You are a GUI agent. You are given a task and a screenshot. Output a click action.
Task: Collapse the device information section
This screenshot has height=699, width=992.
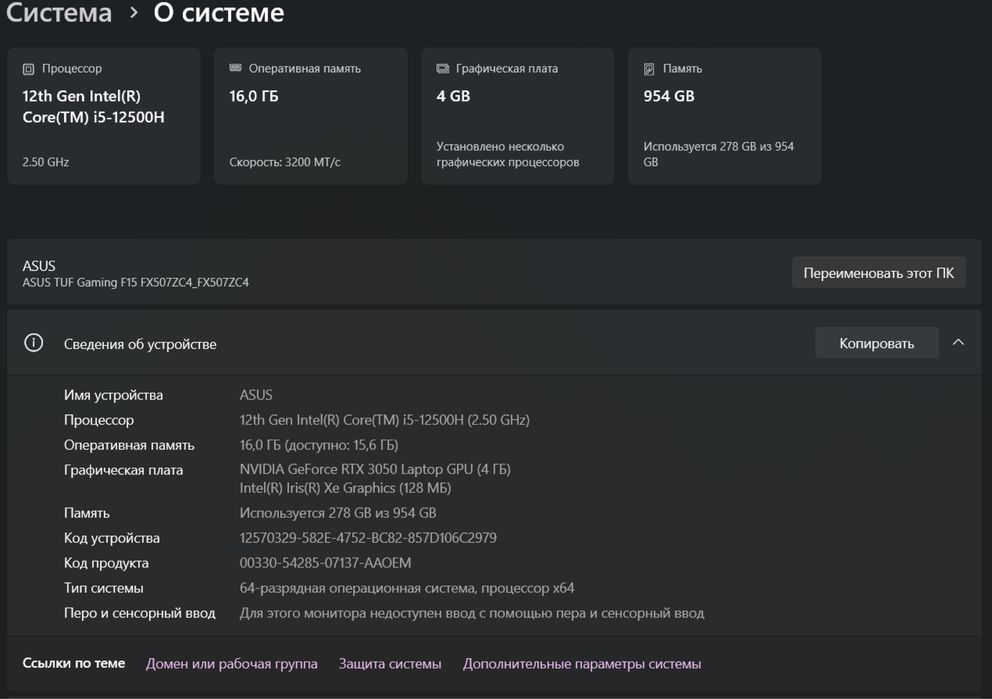tap(958, 342)
